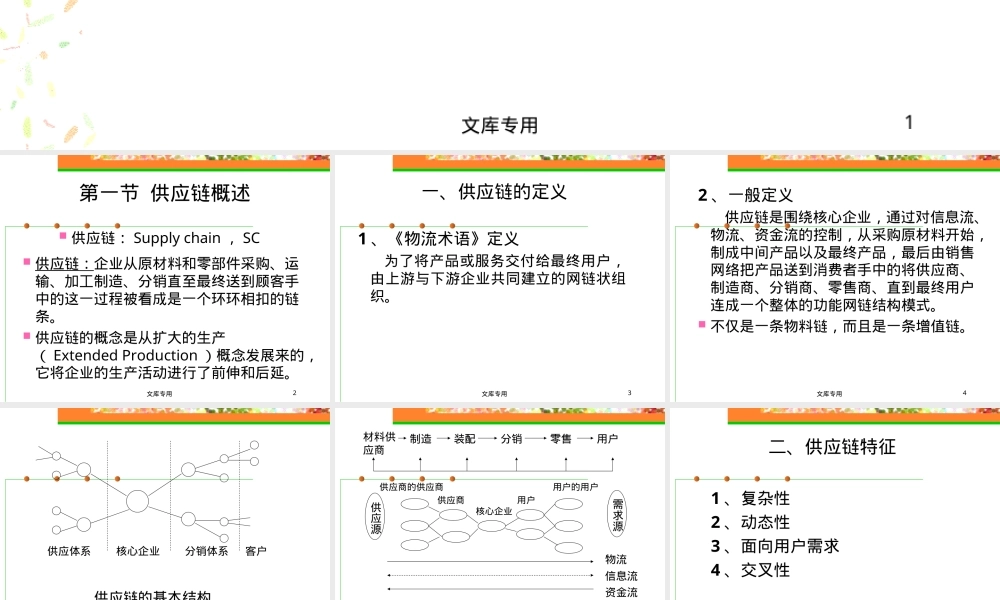Select the '用户的用户' label
The height and width of the screenshot is (600, 1000).
(x=575, y=487)
